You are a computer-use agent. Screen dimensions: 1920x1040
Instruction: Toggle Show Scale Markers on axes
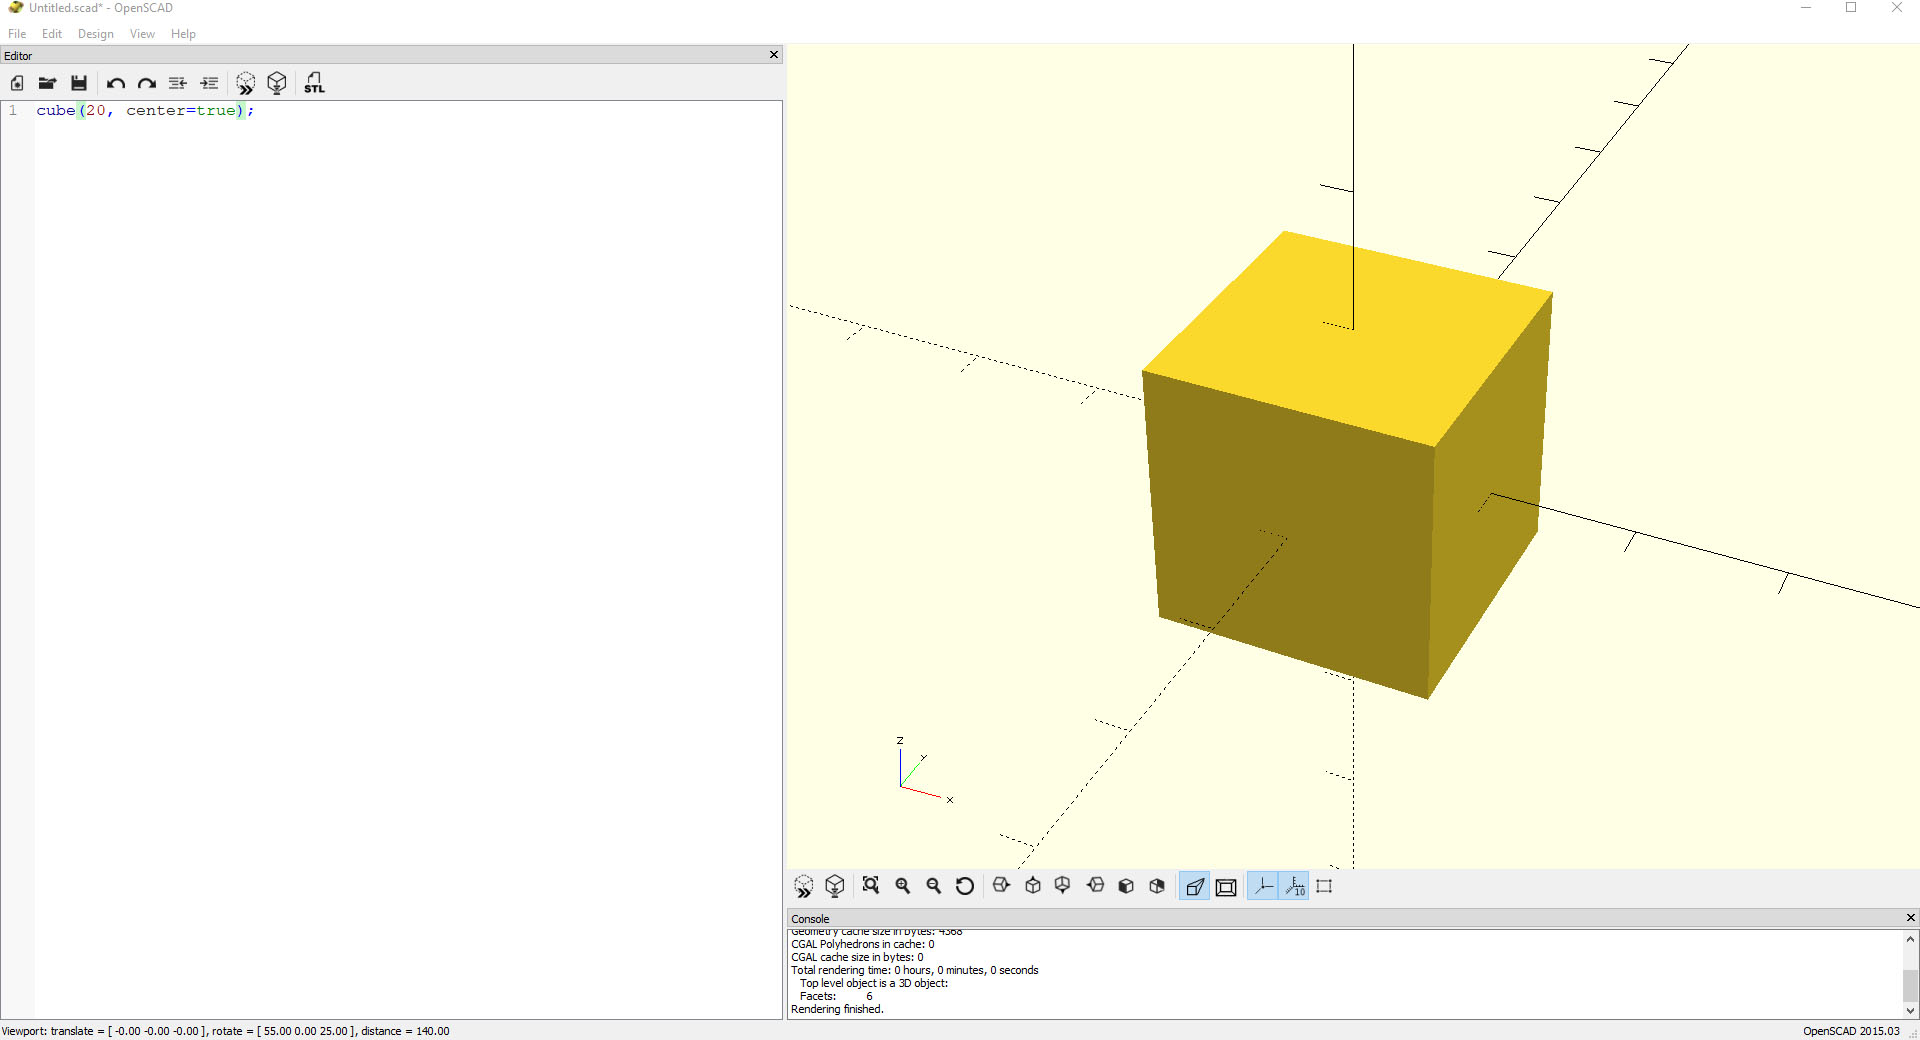[1294, 886]
